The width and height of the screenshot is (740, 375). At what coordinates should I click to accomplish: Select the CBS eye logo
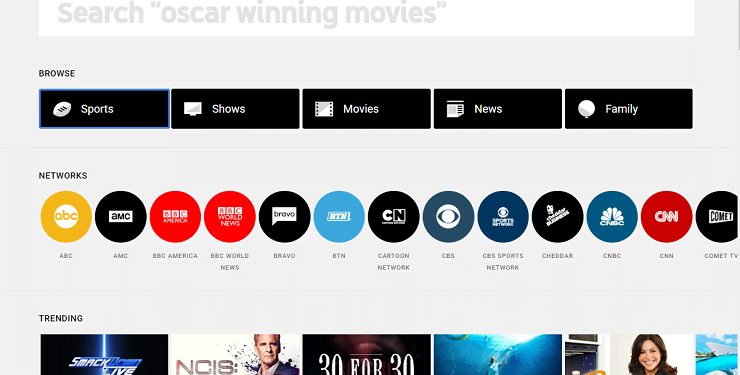point(448,217)
